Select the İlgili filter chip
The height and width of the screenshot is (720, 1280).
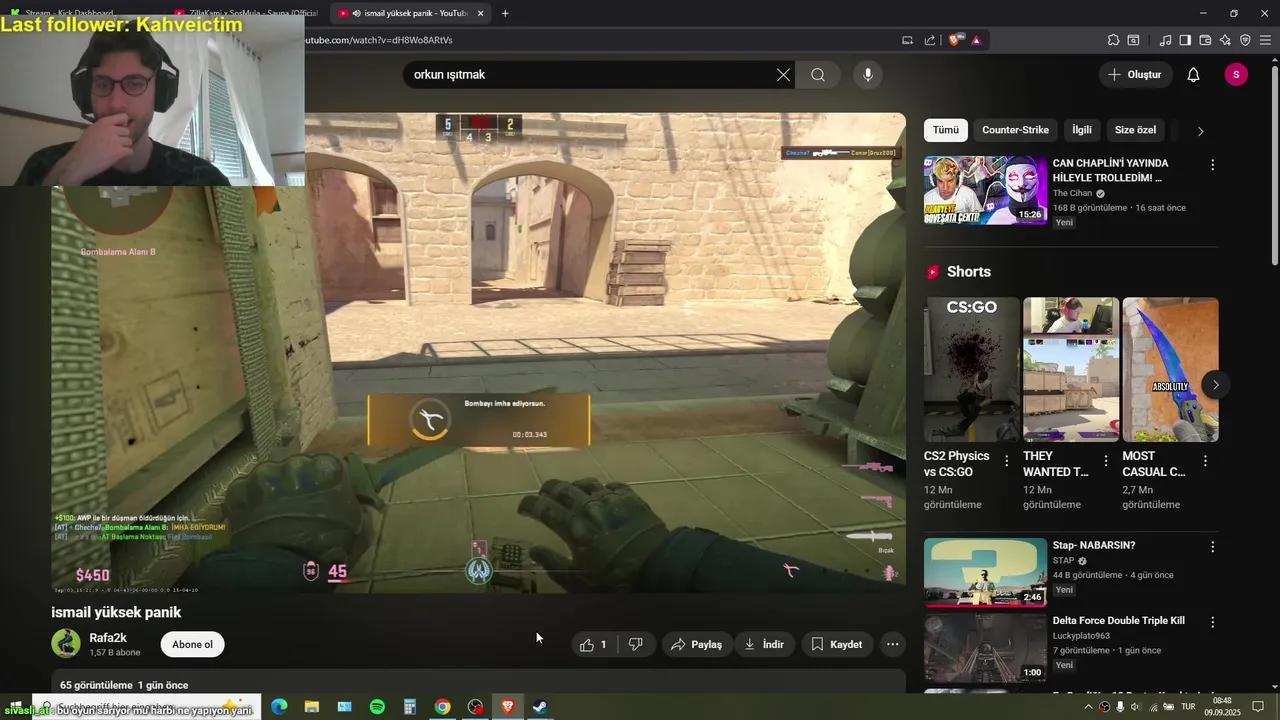1082,130
